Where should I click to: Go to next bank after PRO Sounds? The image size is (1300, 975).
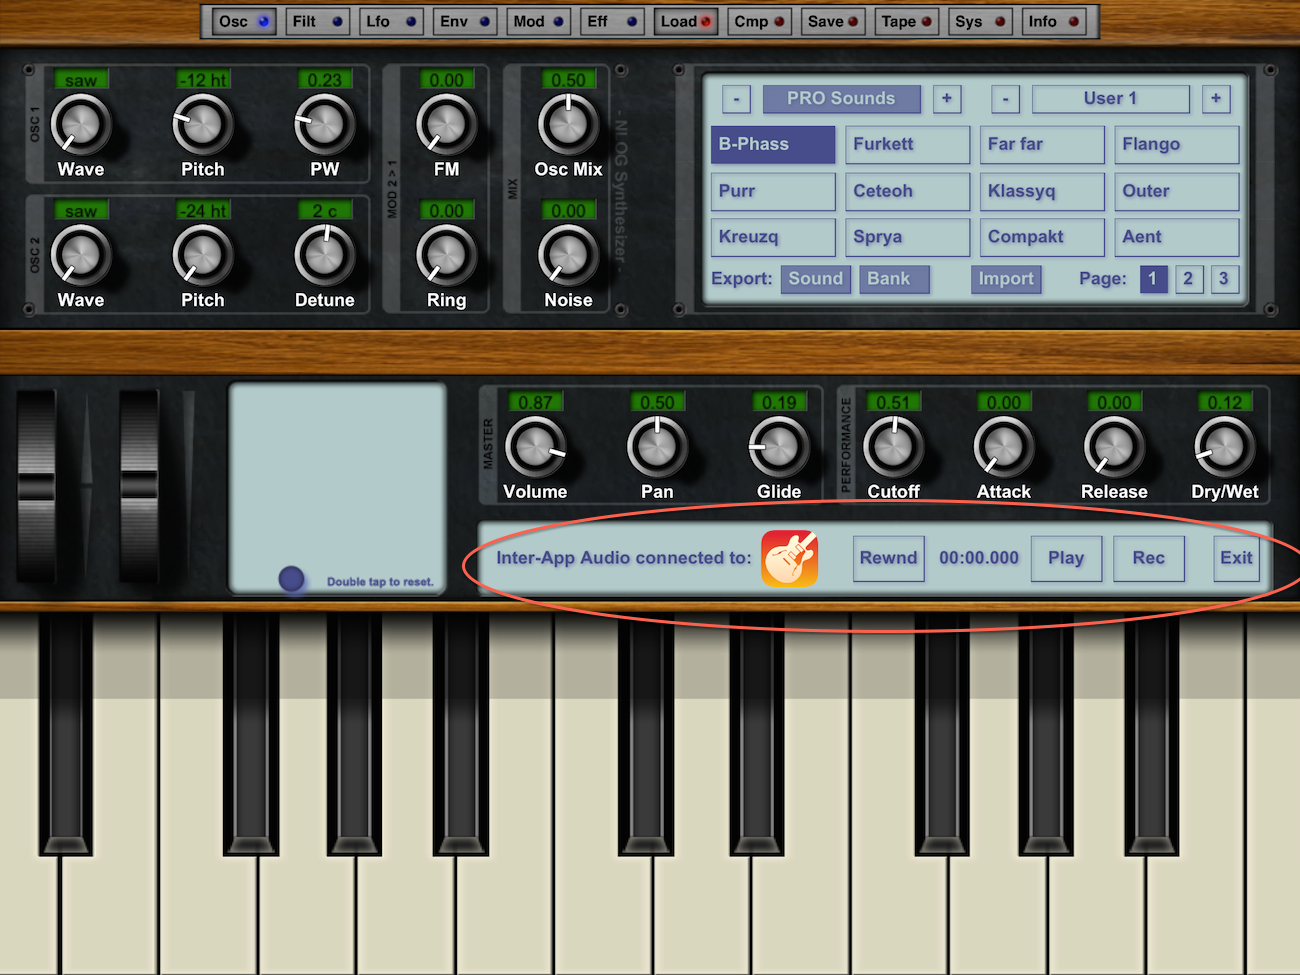(947, 98)
